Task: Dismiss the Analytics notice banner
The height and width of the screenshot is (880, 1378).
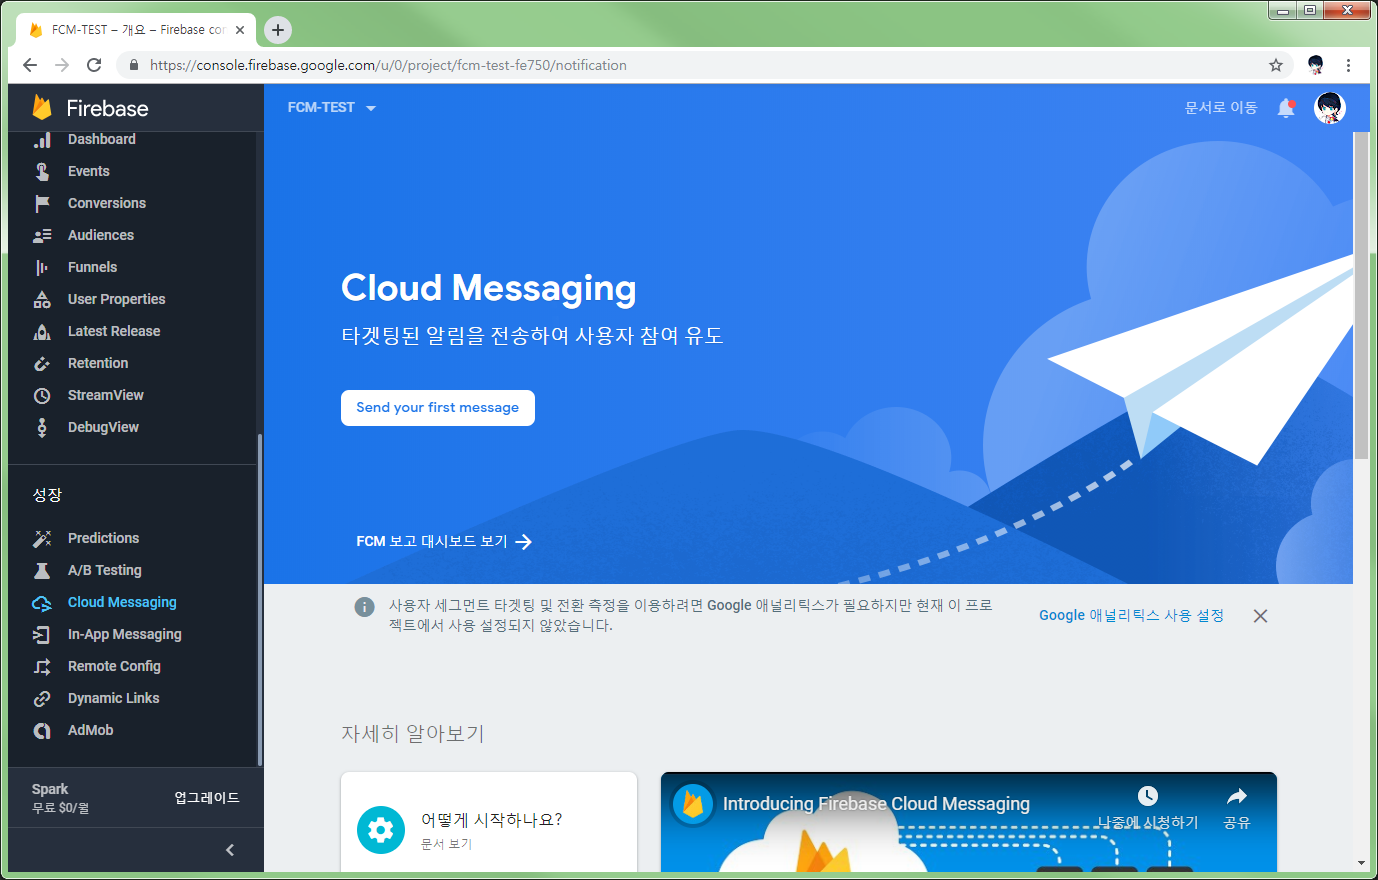Action: point(1261,616)
